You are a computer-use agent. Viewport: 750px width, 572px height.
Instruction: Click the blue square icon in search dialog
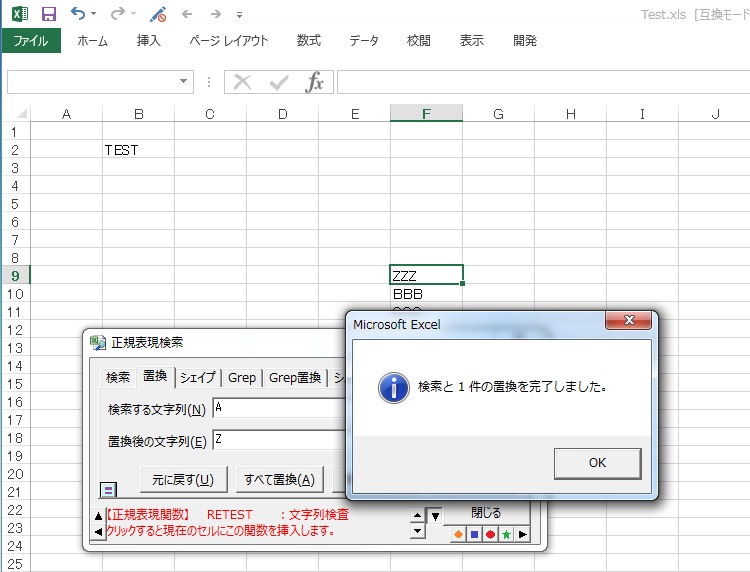tap(474, 534)
